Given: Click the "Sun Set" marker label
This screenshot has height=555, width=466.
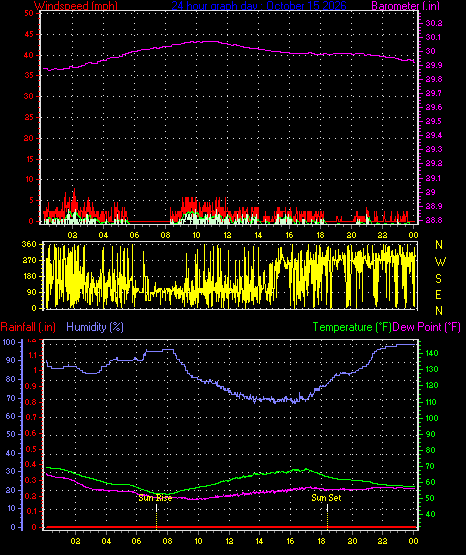Looking at the screenshot, I should click(326, 498).
